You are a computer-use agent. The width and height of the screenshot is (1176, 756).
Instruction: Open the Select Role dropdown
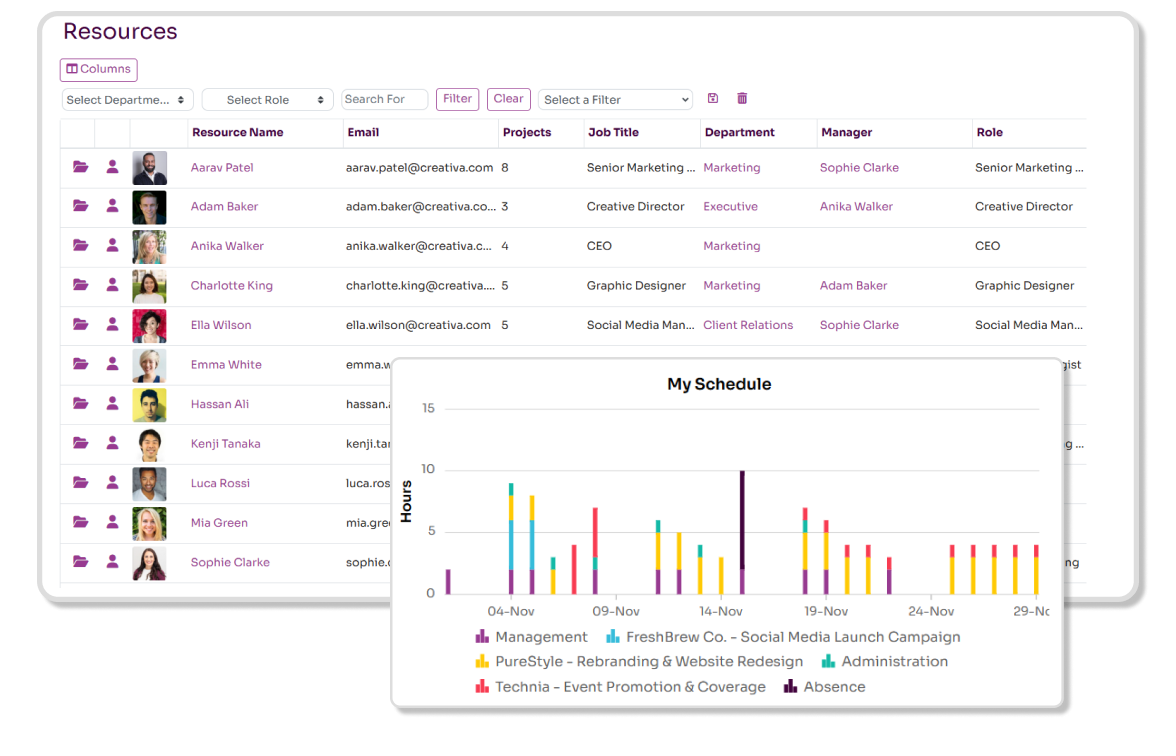click(x=267, y=99)
